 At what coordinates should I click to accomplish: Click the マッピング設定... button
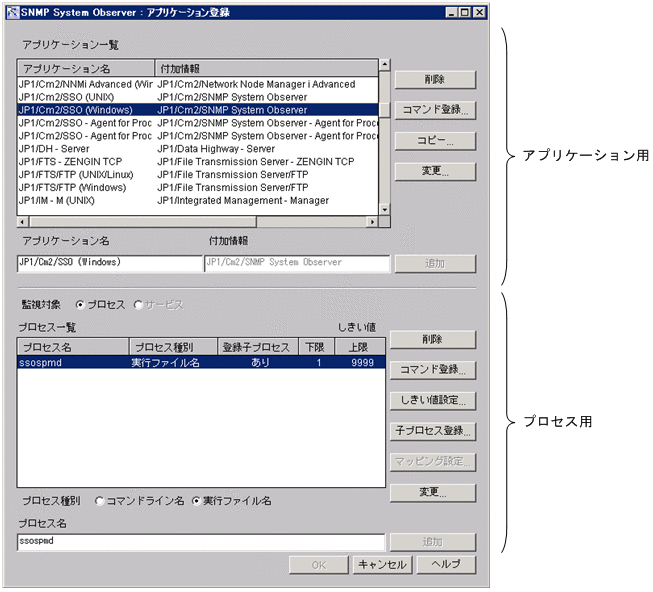click(x=432, y=462)
